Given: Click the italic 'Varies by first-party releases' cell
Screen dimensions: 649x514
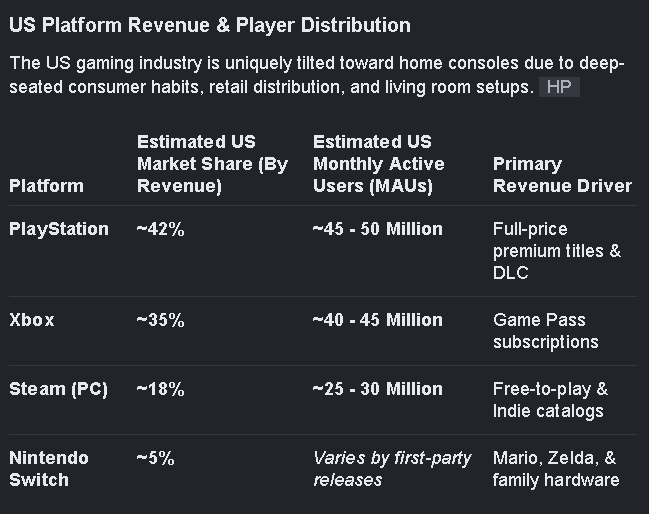Looking at the screenshot, I should (392, 469).
